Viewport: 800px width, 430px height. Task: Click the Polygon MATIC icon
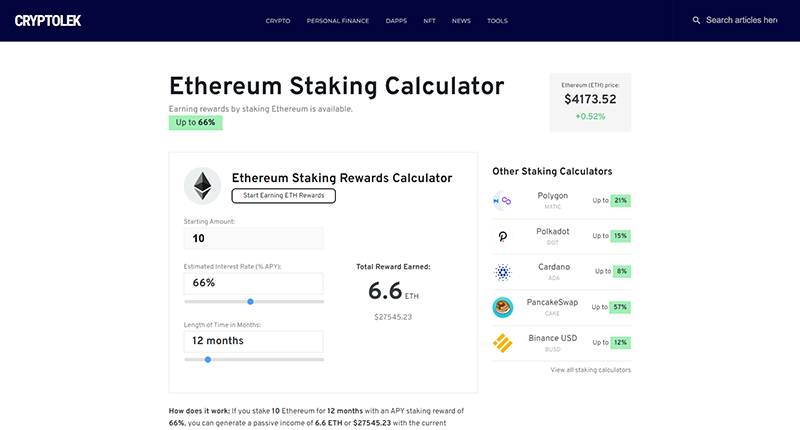pos(503,201)
